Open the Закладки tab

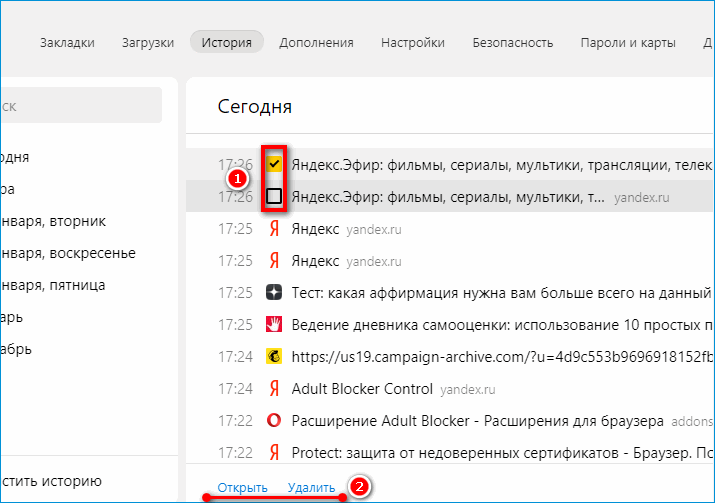pyautogui.click(x=67, y=42)
